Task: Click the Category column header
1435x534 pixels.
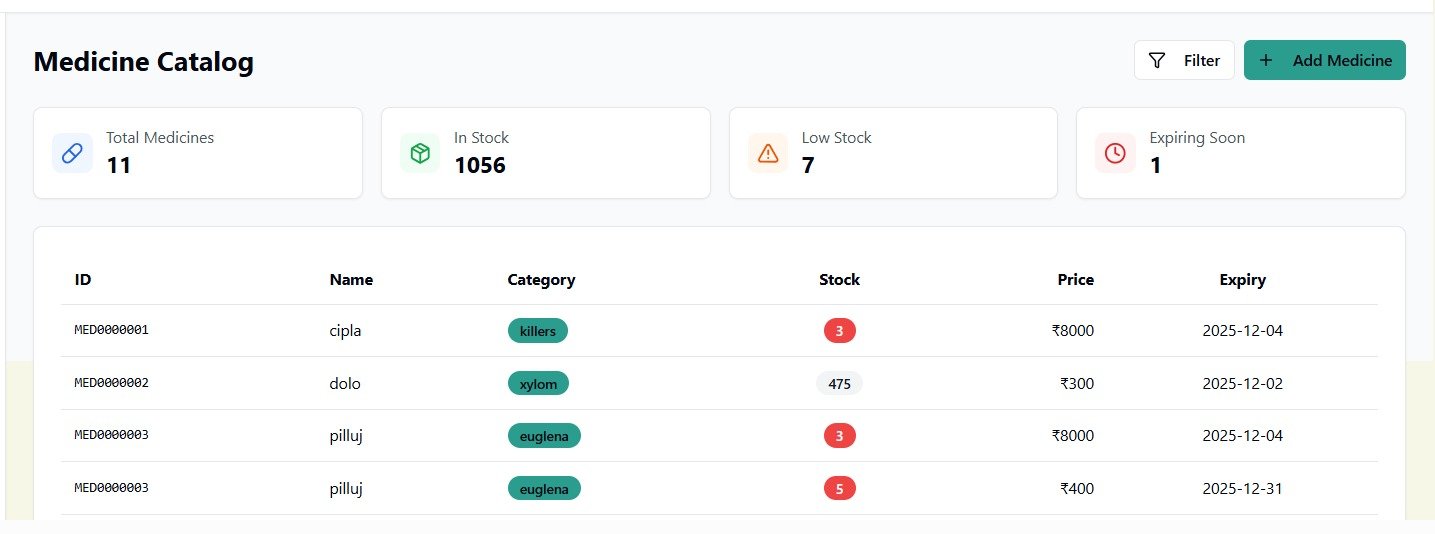Action: 541,280
